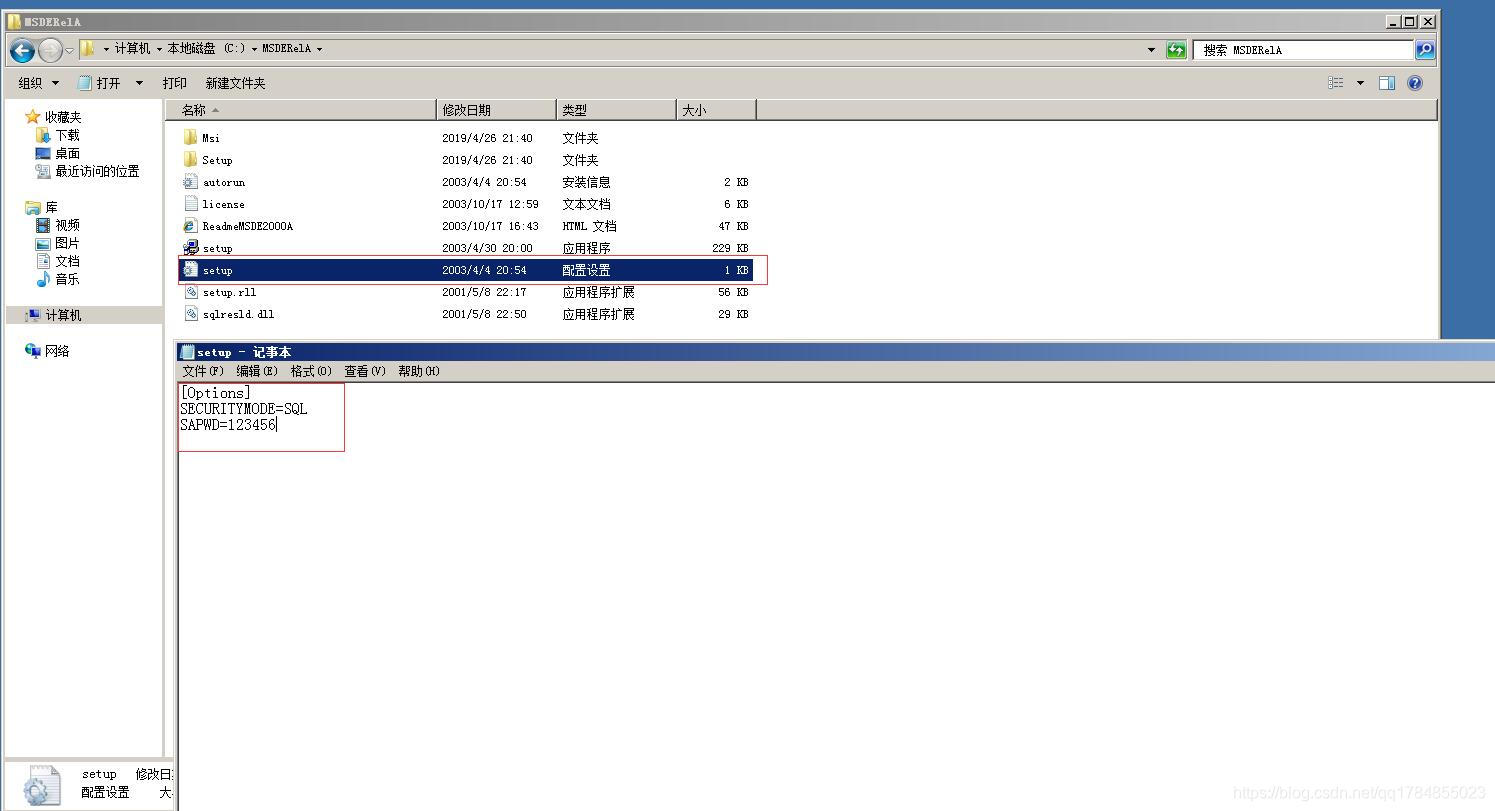Screen dimensions: 1495x811
Task: Toggle the preview pane icon
Action: (1387, 83)
